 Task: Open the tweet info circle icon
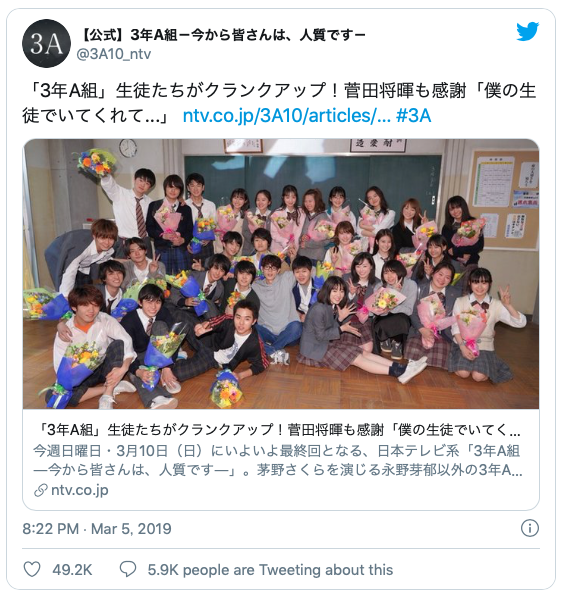(530, 529)
